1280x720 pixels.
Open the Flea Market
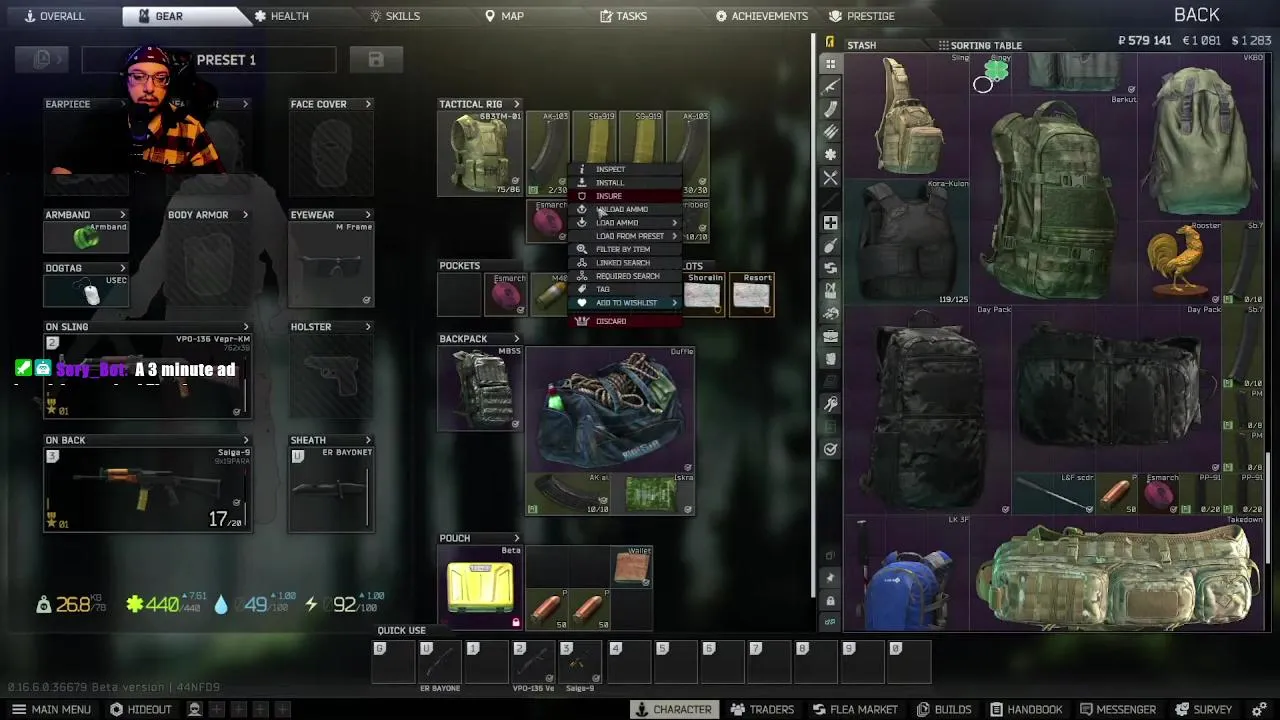click(855, 709)
